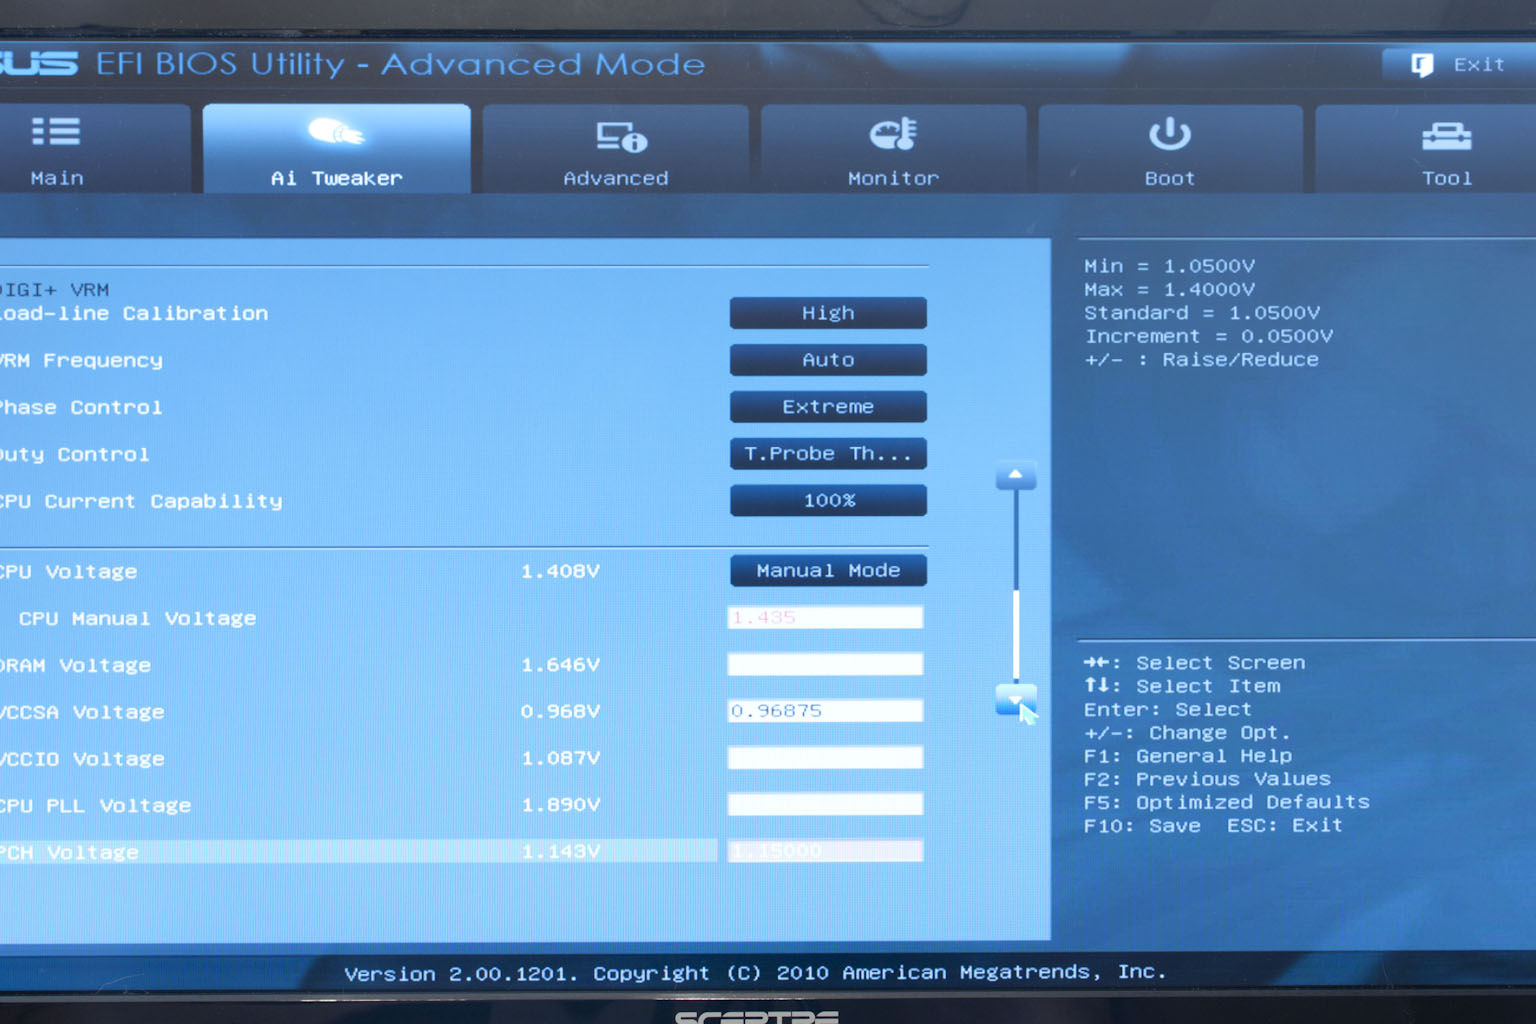Switch to the Ai Tweaker tab label

[336, 178]
